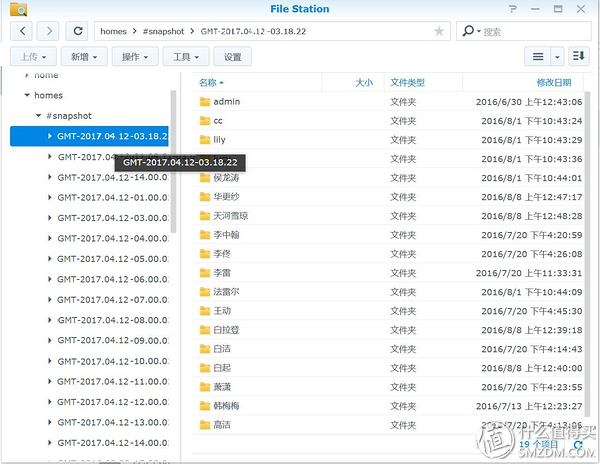This screenshot has width=600, height=464.
Task: Click the File Station app icon
Action: pyautogui.click(x=18, y=9)
